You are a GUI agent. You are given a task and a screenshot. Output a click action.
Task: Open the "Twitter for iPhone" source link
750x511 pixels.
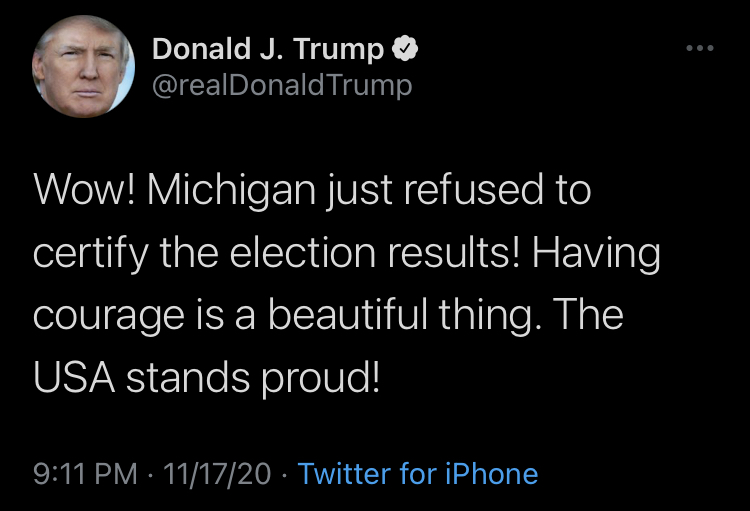point(418,473)
